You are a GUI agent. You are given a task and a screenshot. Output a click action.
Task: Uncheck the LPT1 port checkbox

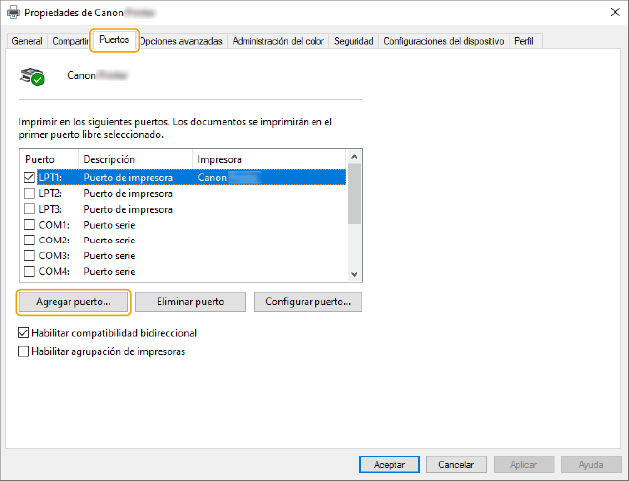[29, 177]
